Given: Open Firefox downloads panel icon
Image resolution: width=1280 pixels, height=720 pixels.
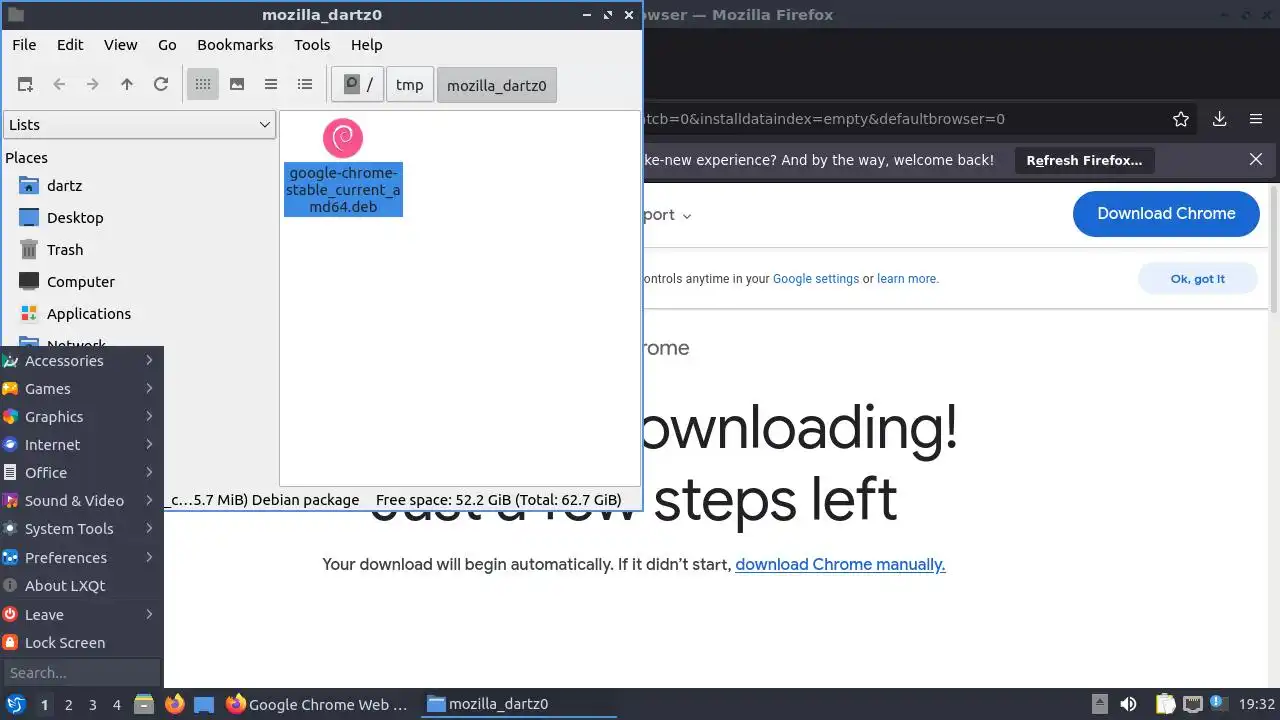Looking at the screenshot, I should (x=1220, y=119).
